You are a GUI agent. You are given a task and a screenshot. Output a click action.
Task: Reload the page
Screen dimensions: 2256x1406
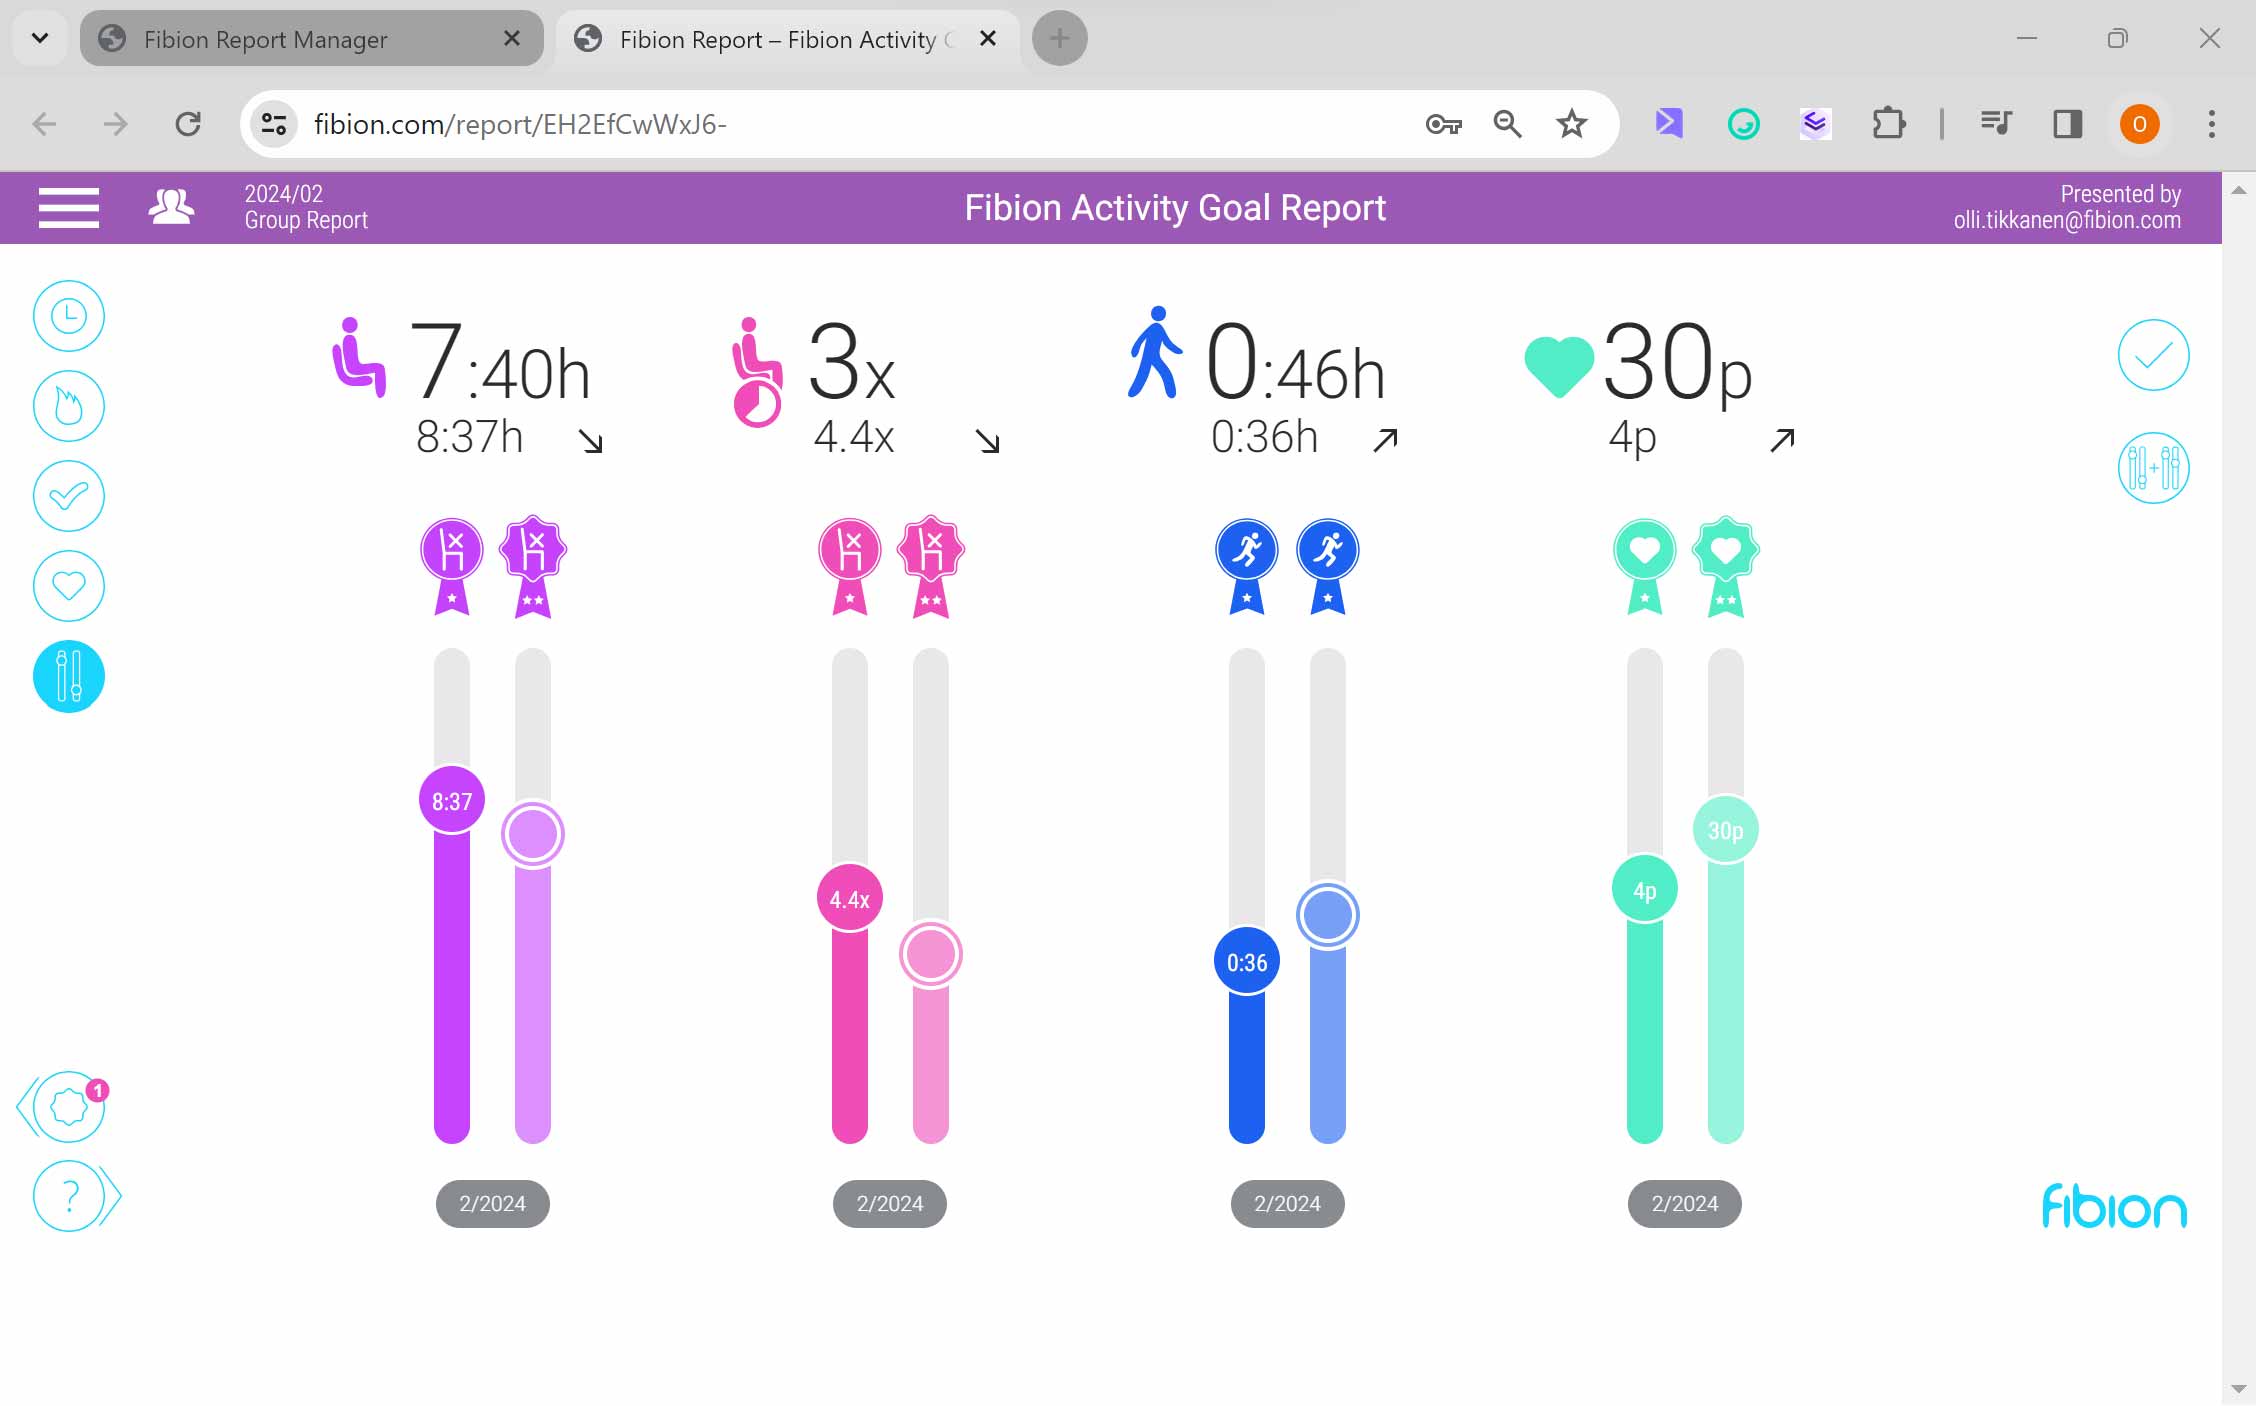tap(188, 124)
